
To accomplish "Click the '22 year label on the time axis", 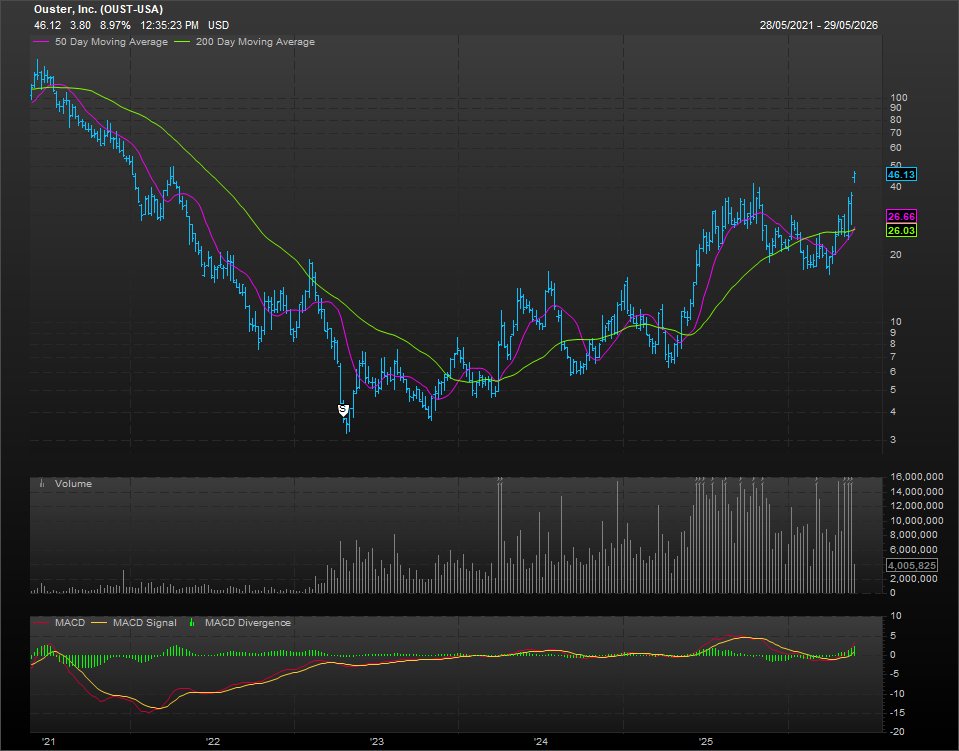I will [212, 742].
